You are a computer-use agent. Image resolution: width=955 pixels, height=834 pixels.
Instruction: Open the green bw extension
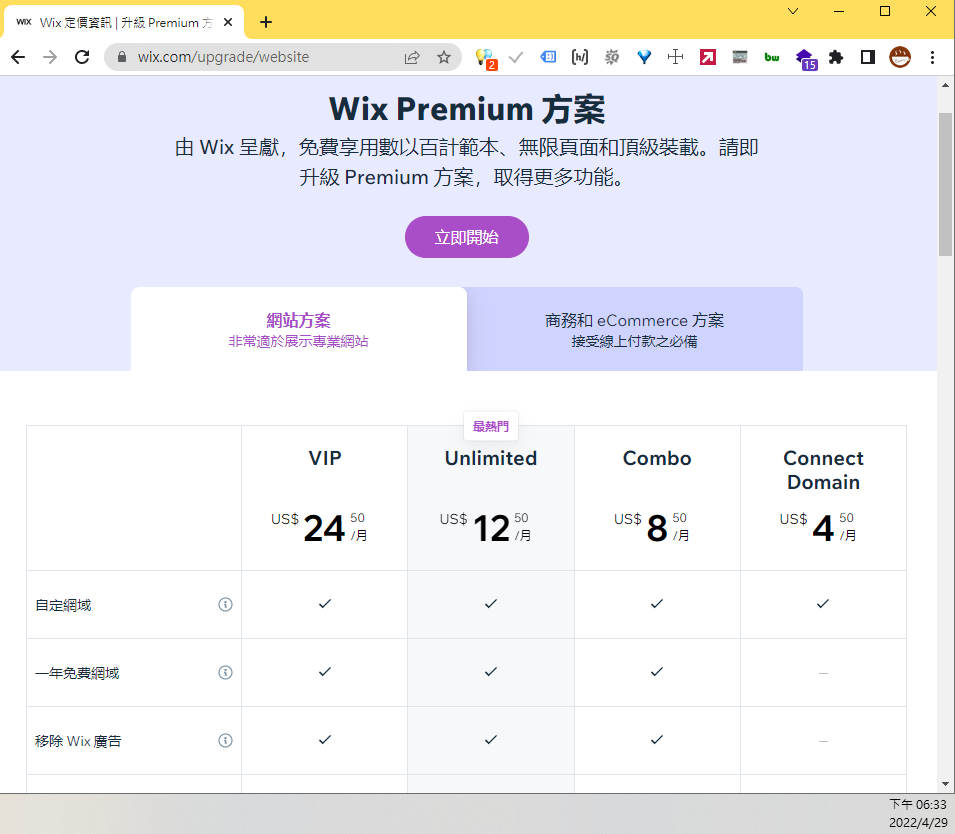click(772, 57)
